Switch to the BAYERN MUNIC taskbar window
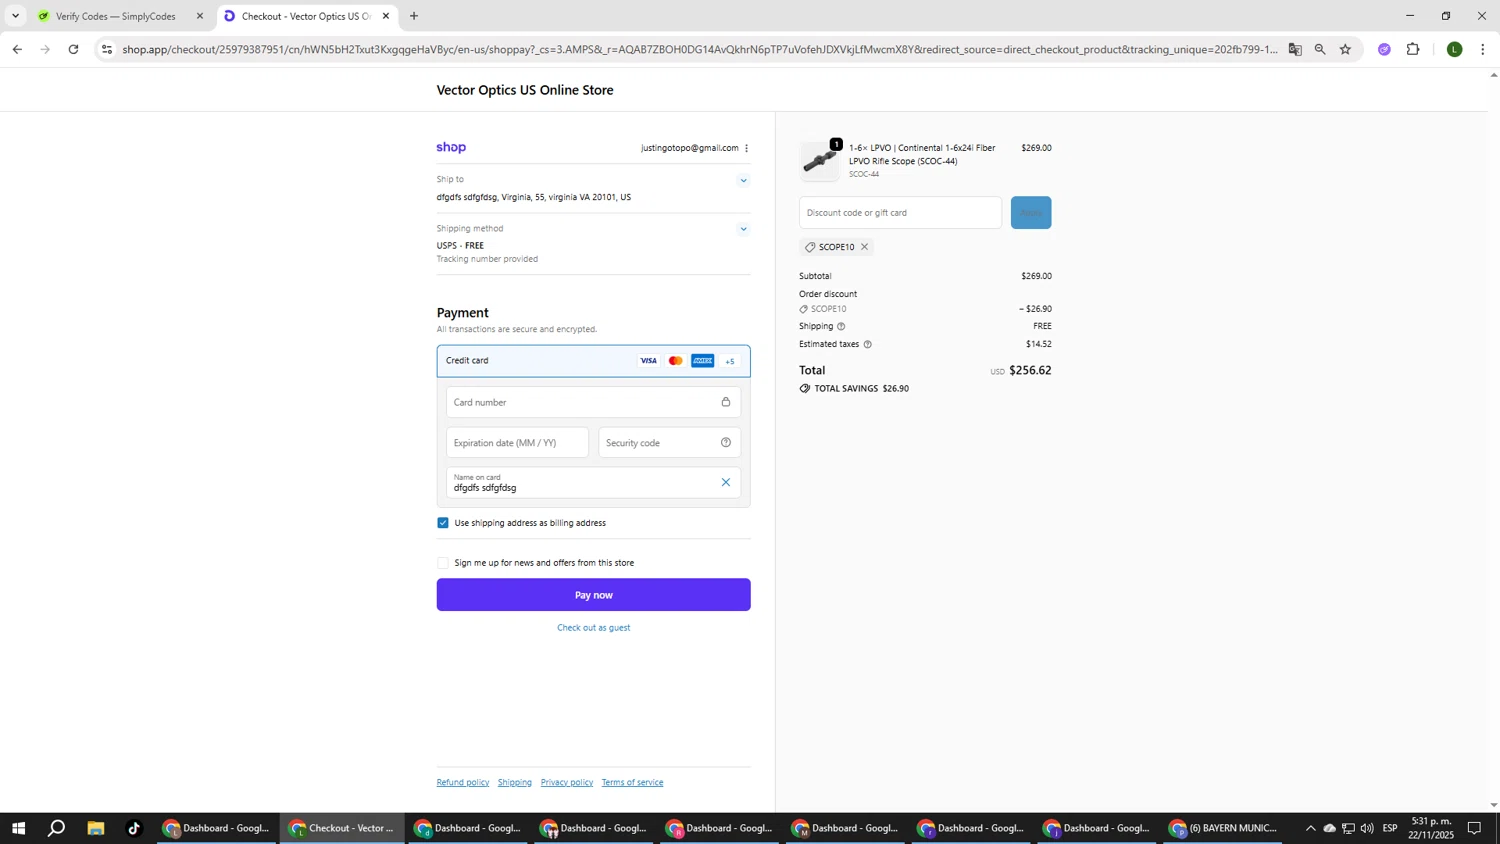The width and height of the screenshot is (1500, 844). click(x=1224, y=828)
